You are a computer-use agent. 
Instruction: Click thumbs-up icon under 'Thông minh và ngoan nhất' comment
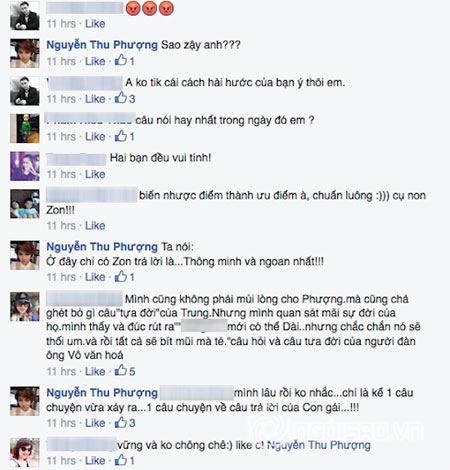[121, 276]
